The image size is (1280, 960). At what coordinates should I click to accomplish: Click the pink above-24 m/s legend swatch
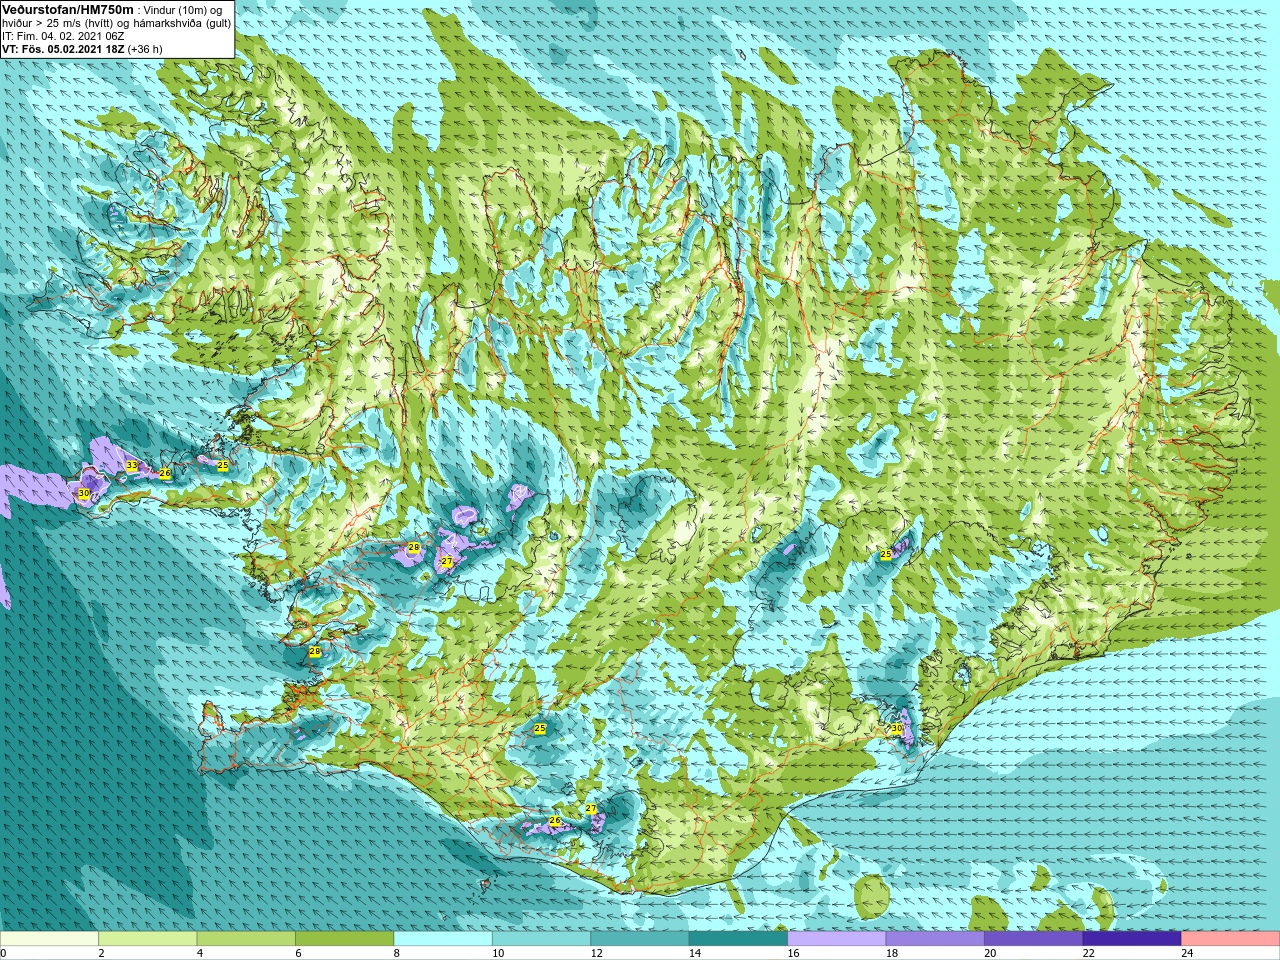[x=1231, y=939]
